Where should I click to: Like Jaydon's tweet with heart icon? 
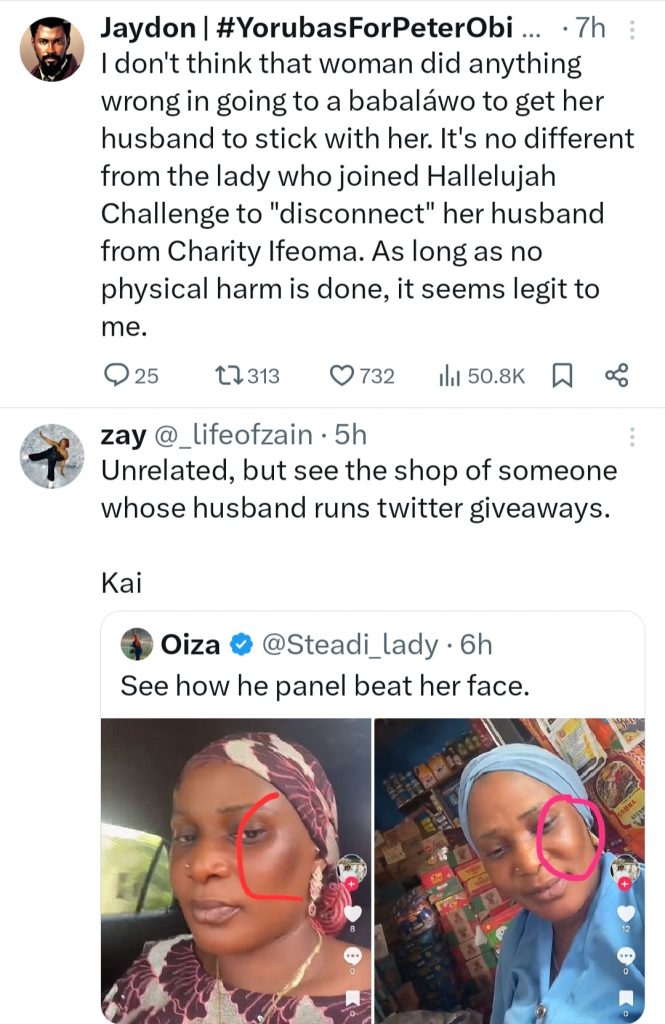coord(361,376)
